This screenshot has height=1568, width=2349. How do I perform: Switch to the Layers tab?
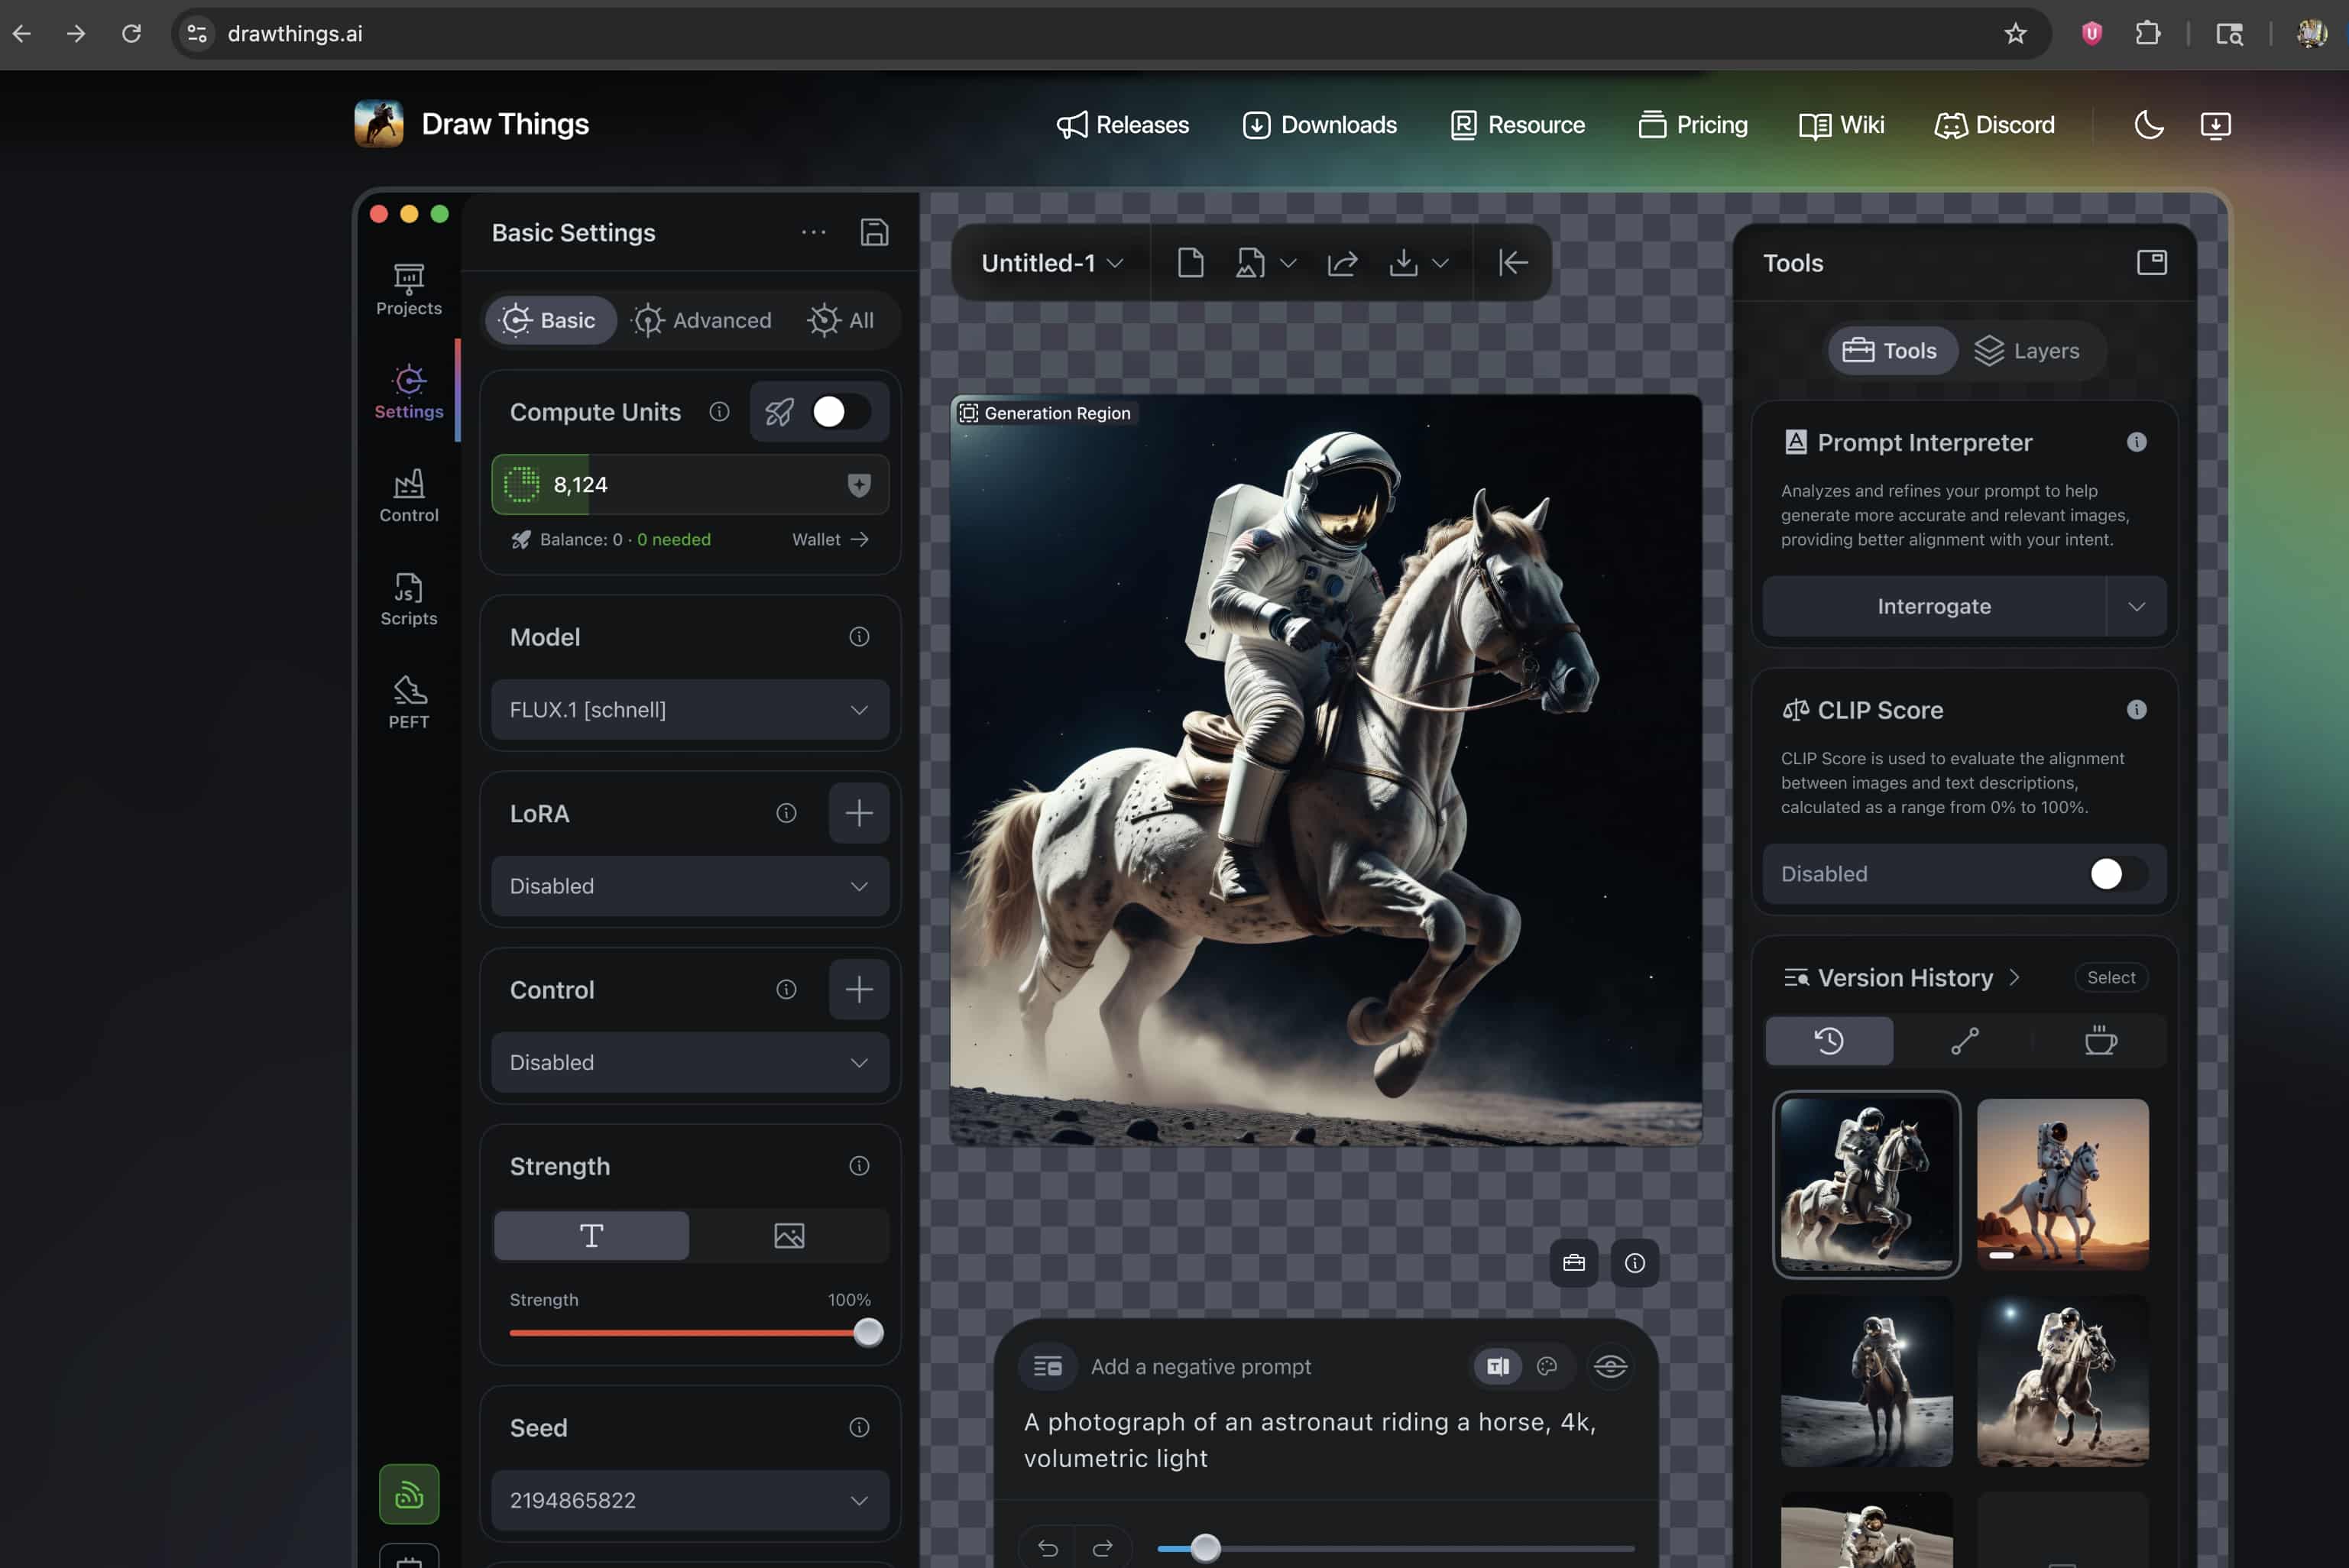tap(2027, 351)
